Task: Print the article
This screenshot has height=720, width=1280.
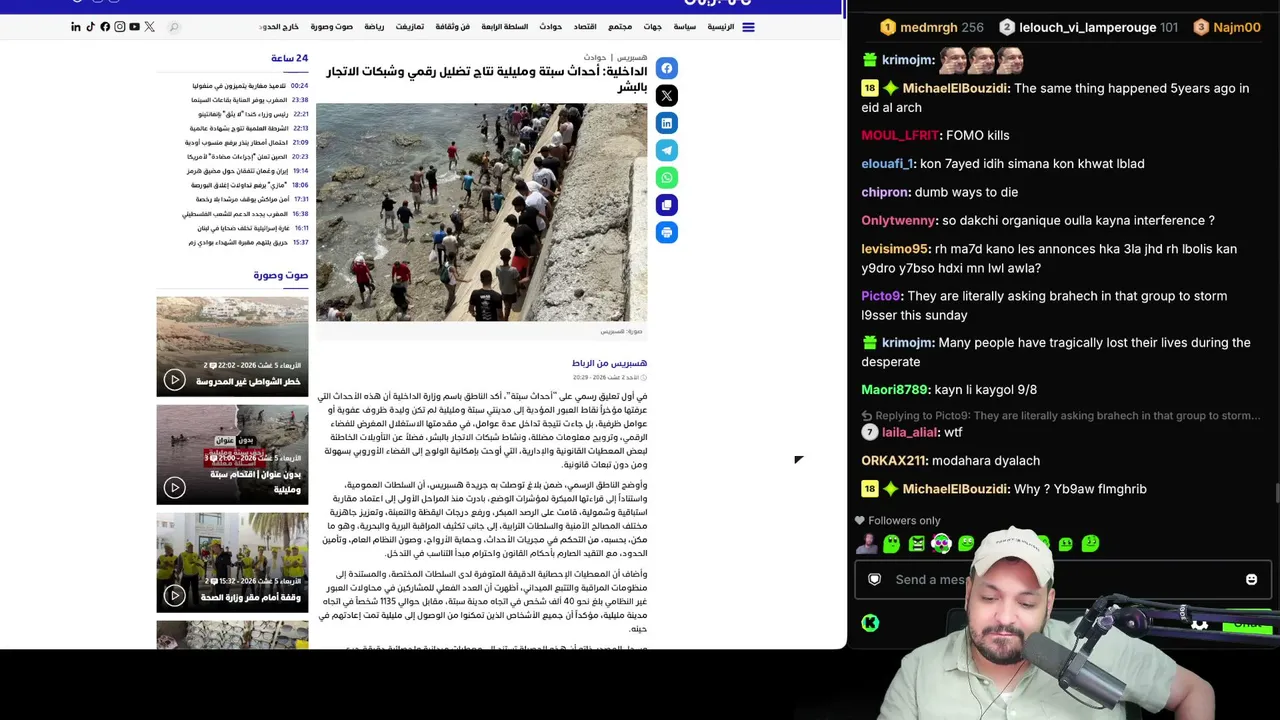Action: (667, 232)
